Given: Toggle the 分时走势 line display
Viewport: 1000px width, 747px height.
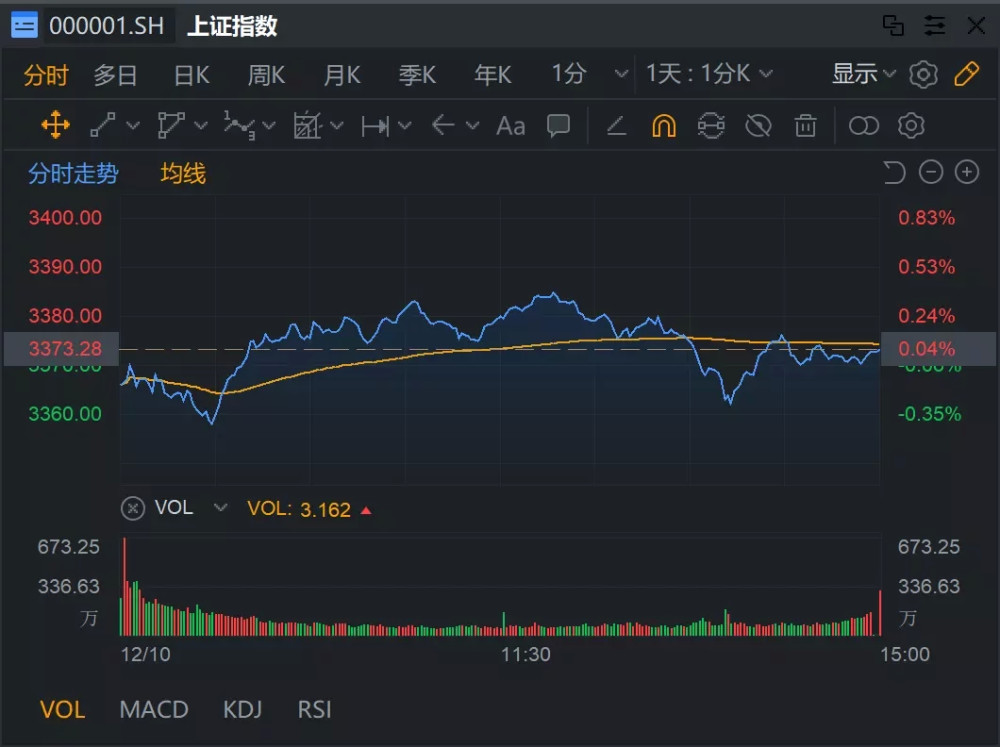Looking at the screenshot, I should 73,174.
